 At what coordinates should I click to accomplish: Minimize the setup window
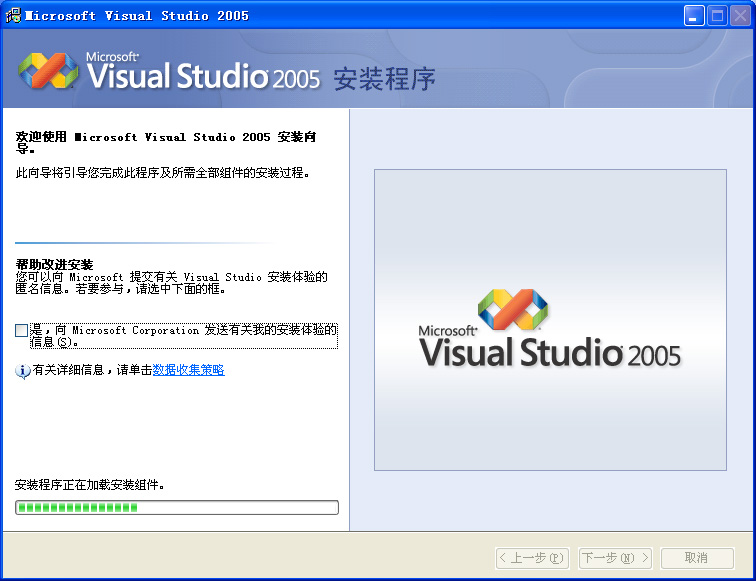694,16
